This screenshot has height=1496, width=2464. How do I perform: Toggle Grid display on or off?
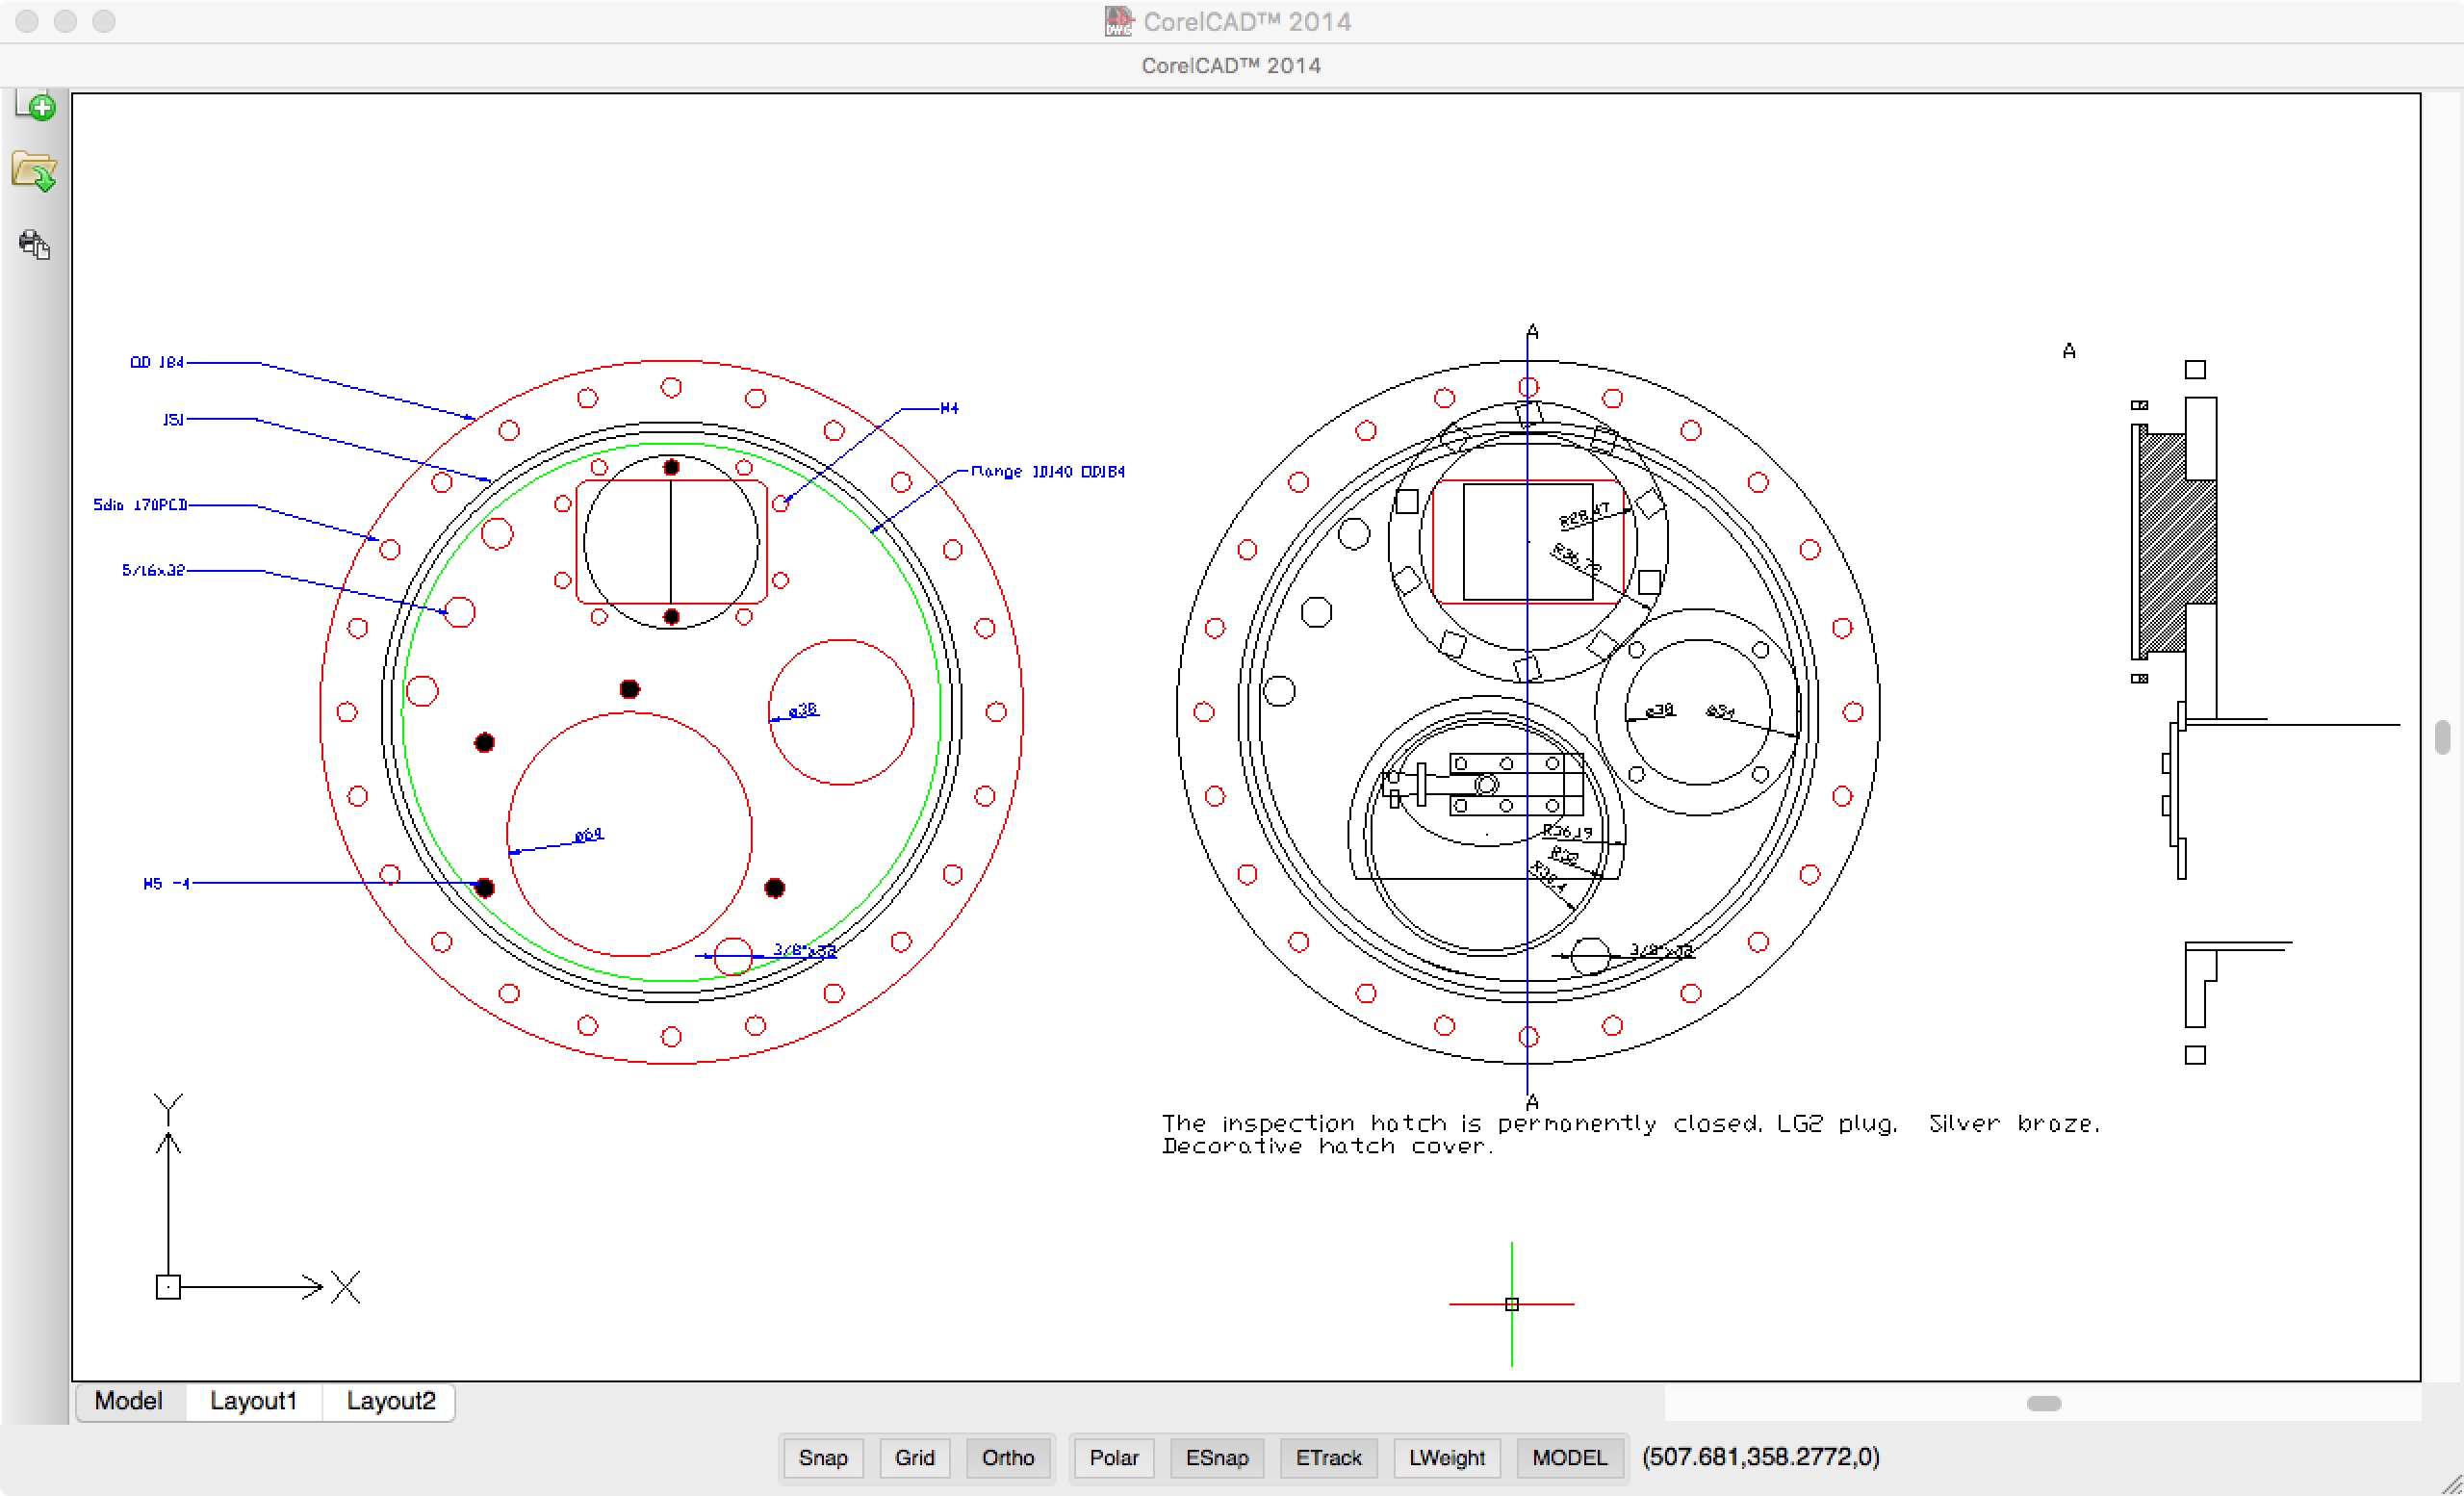click(914, 1457)
